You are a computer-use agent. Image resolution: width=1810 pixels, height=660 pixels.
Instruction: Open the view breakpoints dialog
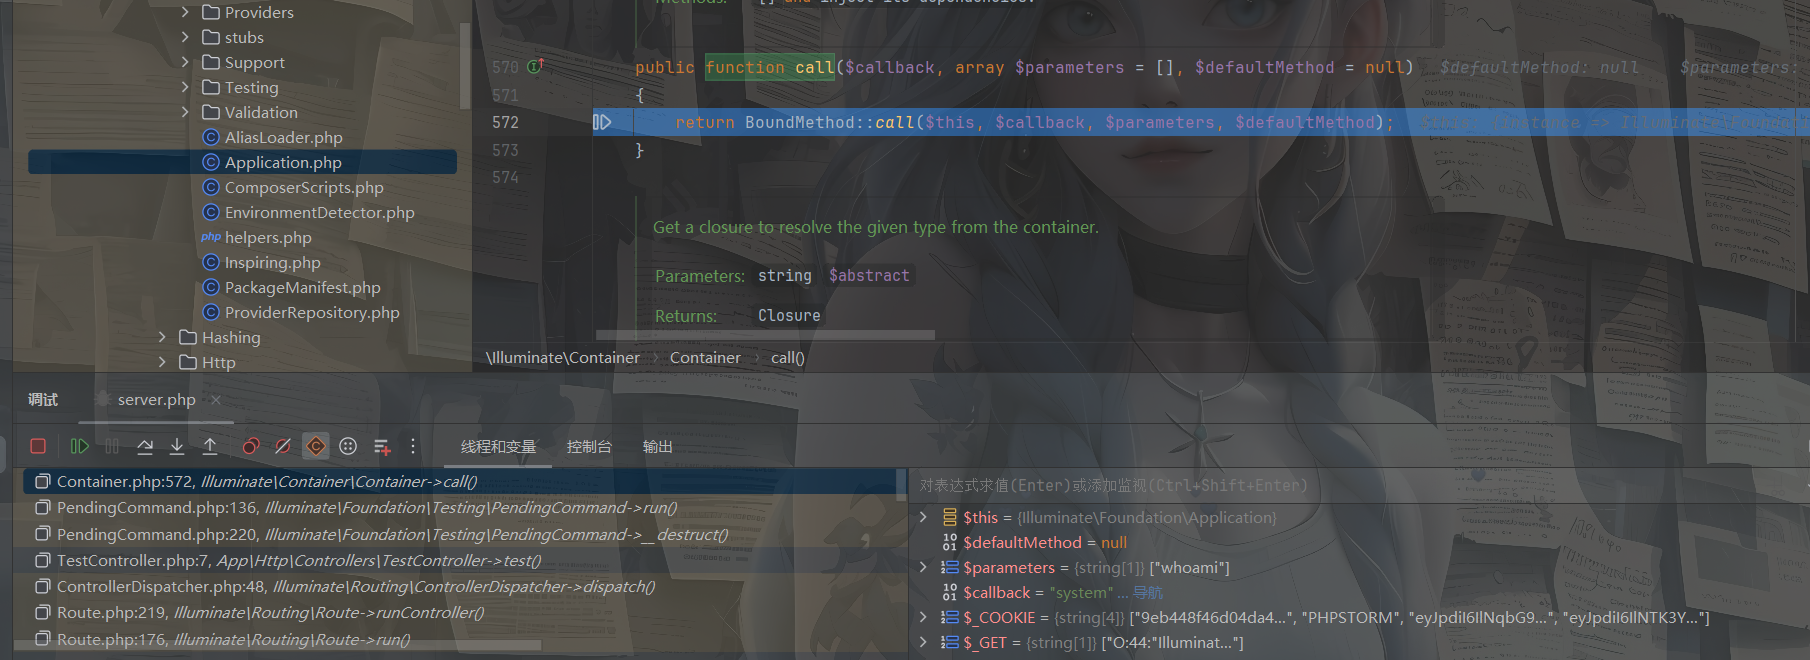251,446
